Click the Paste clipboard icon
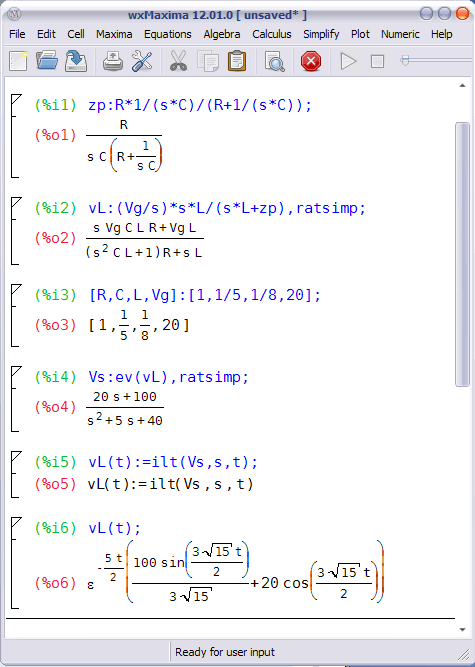Viewport: 475px width, 667px height. 237,61
